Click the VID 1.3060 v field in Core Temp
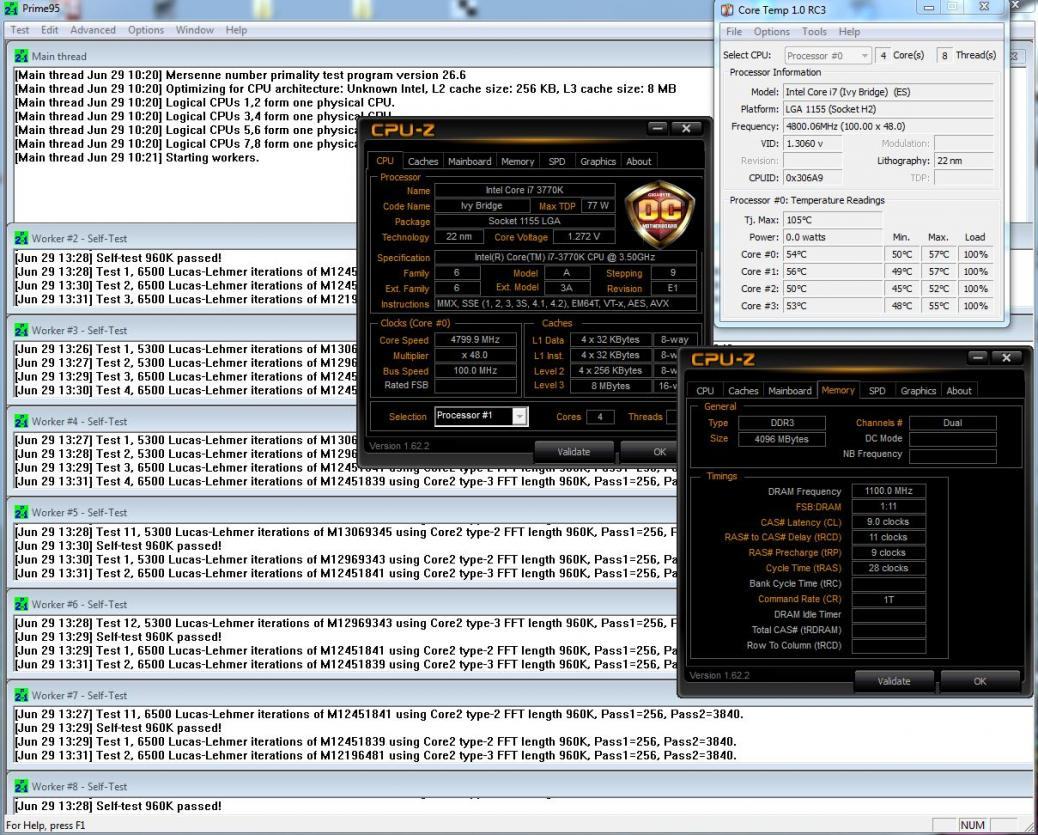Image resolution: width=1038 pixels, height=835 pixels. pyautogui.click(x=812, y=143)
